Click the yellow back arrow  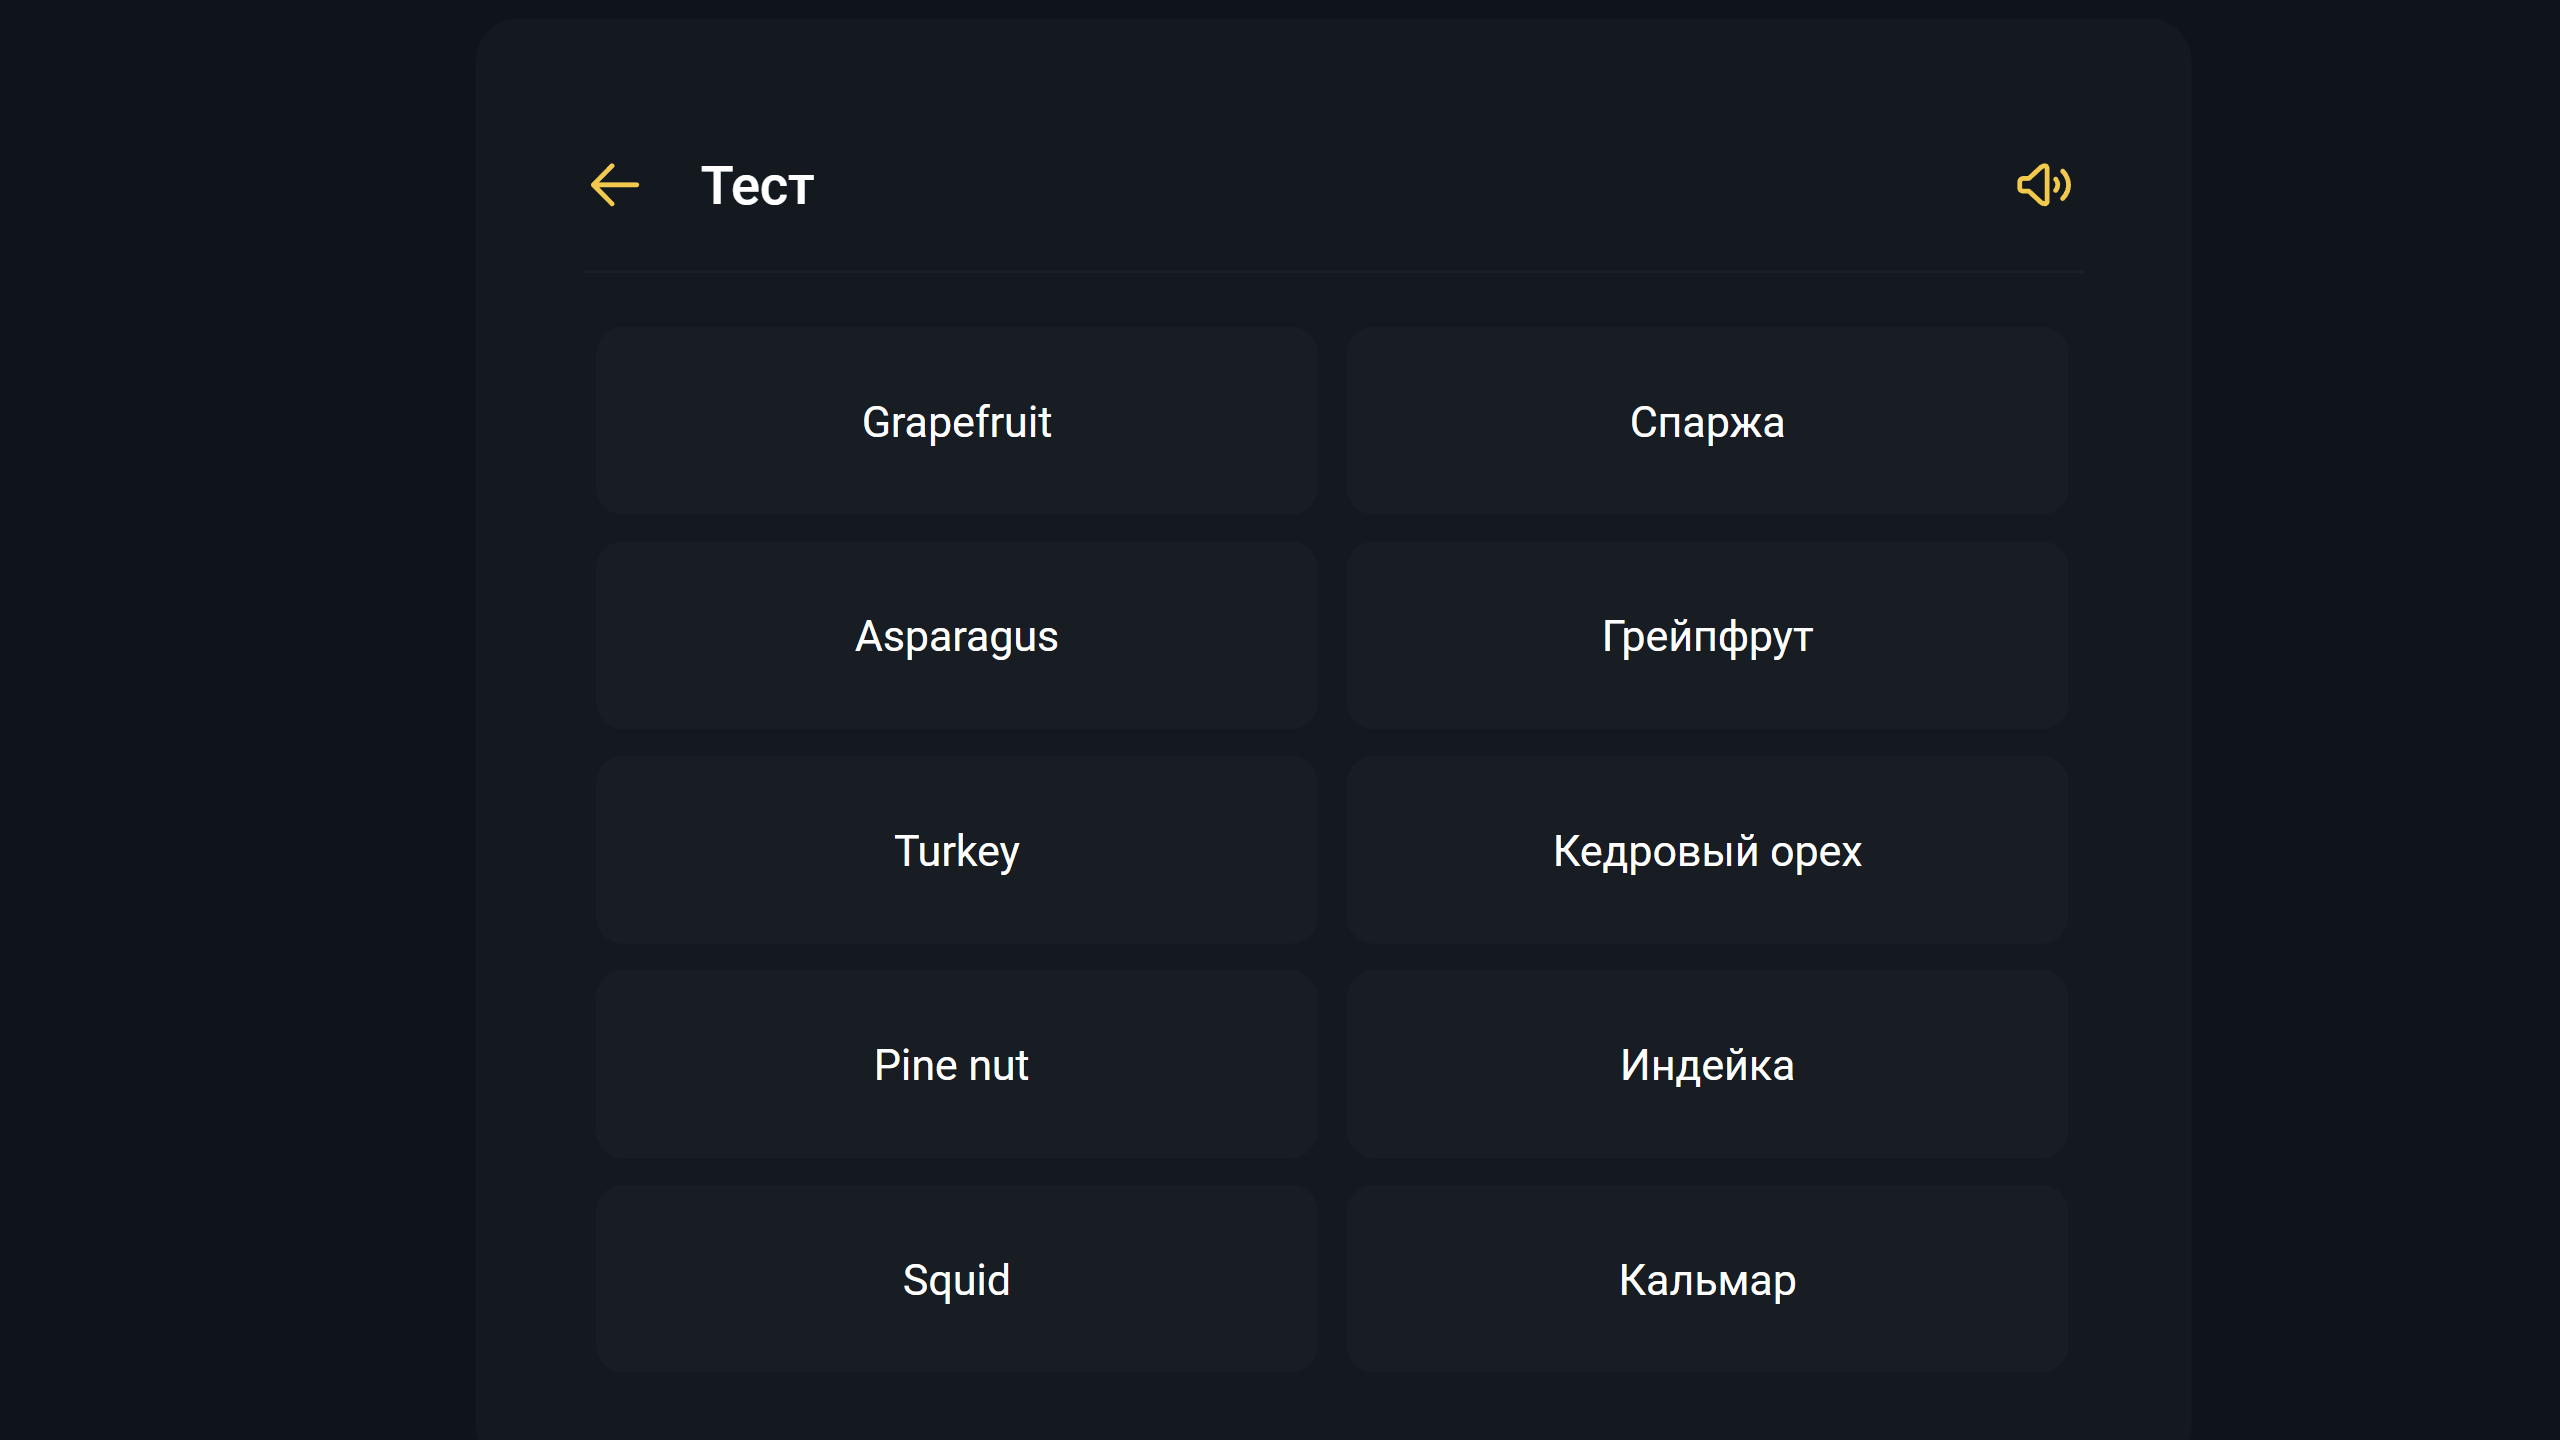(614, 184)
